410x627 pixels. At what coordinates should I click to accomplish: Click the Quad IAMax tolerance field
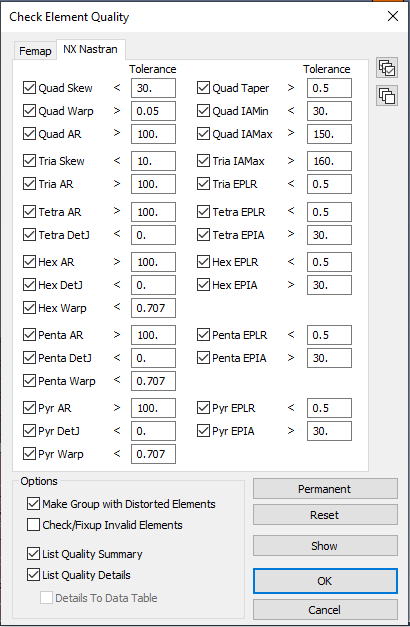[x=329, y=134]
